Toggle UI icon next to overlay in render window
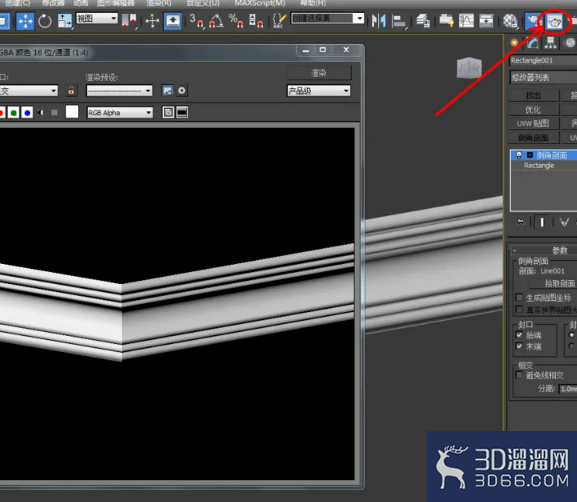Screen dimensions: 577x502 tap(182, 112)
